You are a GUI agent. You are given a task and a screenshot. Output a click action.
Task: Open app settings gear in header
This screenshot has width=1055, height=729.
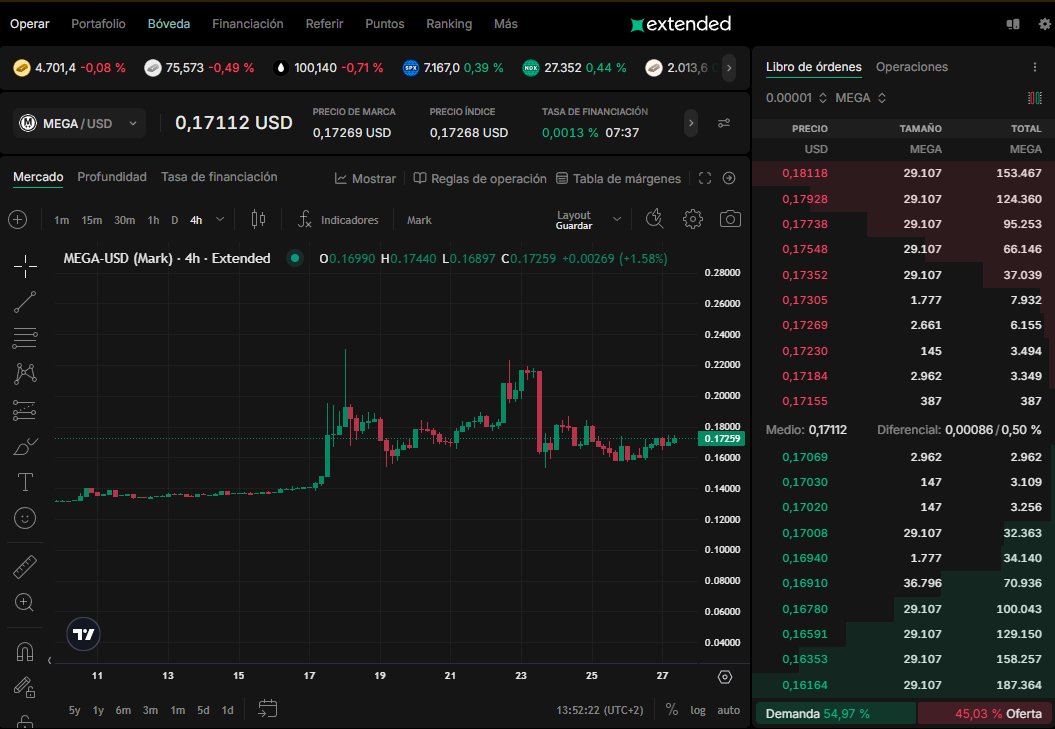coord(1044,24)
